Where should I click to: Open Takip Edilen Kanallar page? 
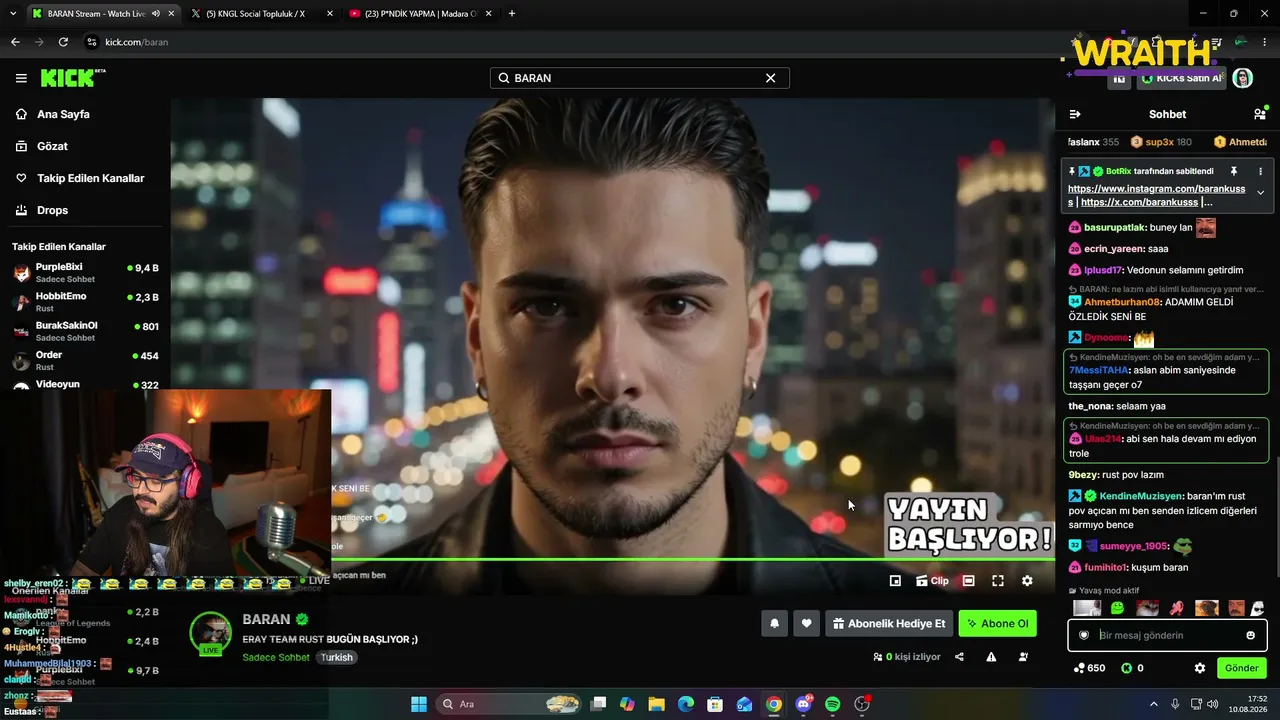pos(90,178)
